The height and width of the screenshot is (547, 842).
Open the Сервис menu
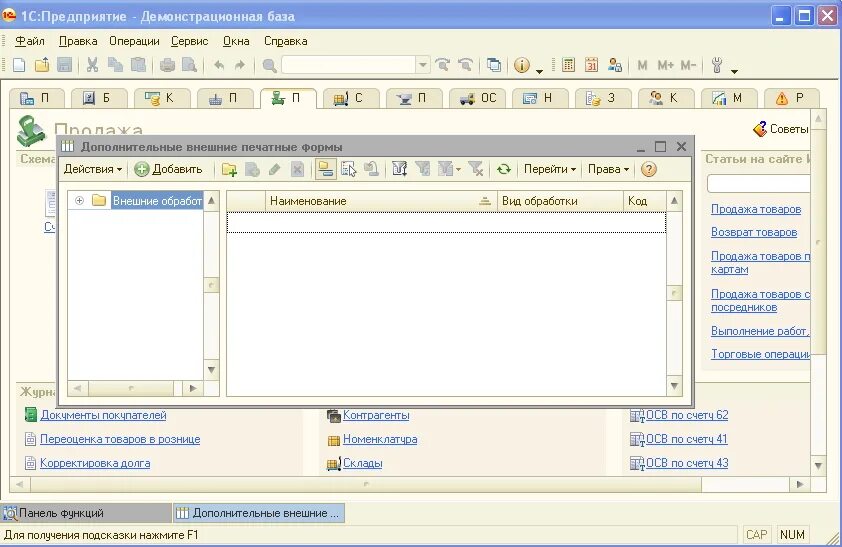[190, 41]
